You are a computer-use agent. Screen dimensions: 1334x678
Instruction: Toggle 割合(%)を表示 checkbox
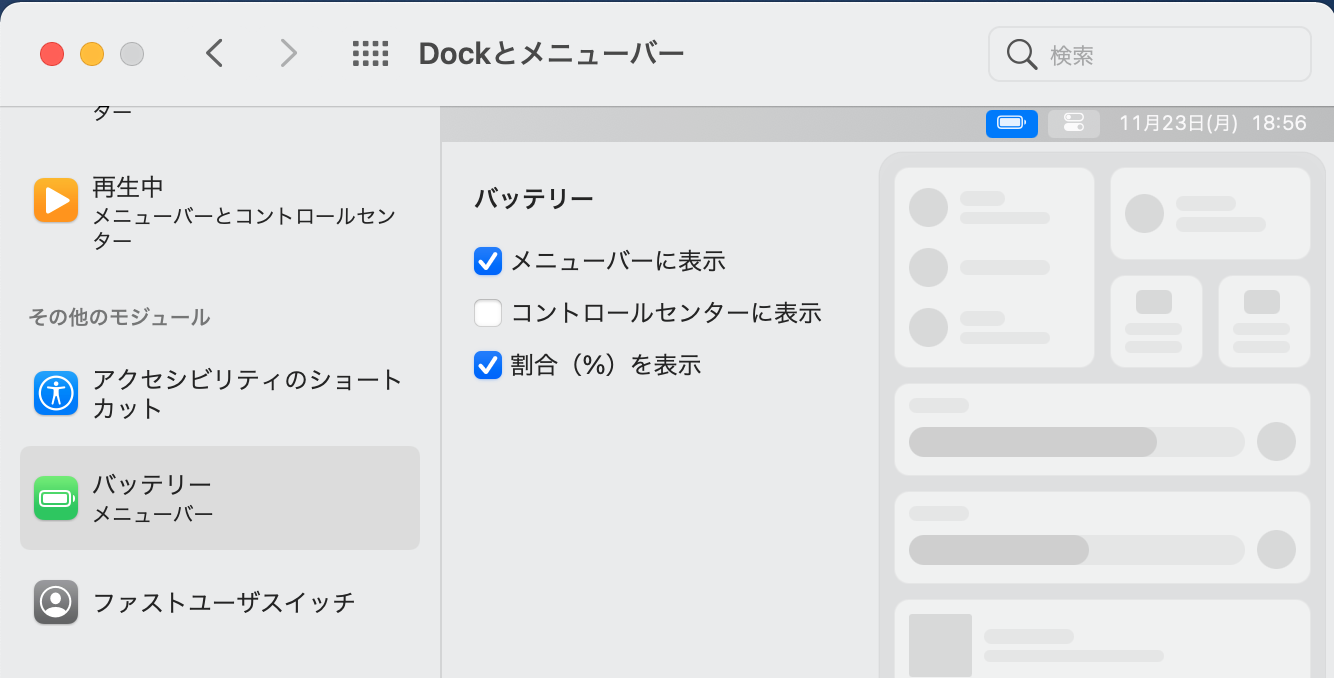click(x=488, y=366)
